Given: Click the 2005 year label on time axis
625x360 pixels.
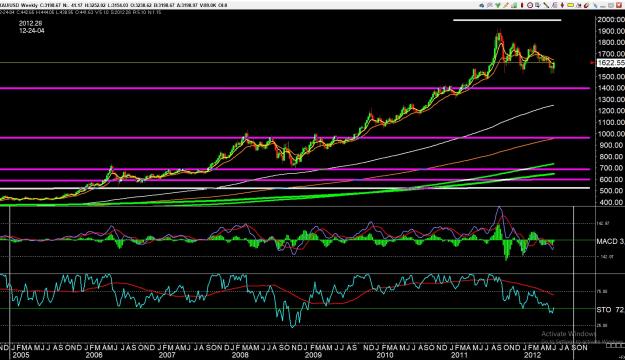Looking at the screenshot, I should point(21,355).
